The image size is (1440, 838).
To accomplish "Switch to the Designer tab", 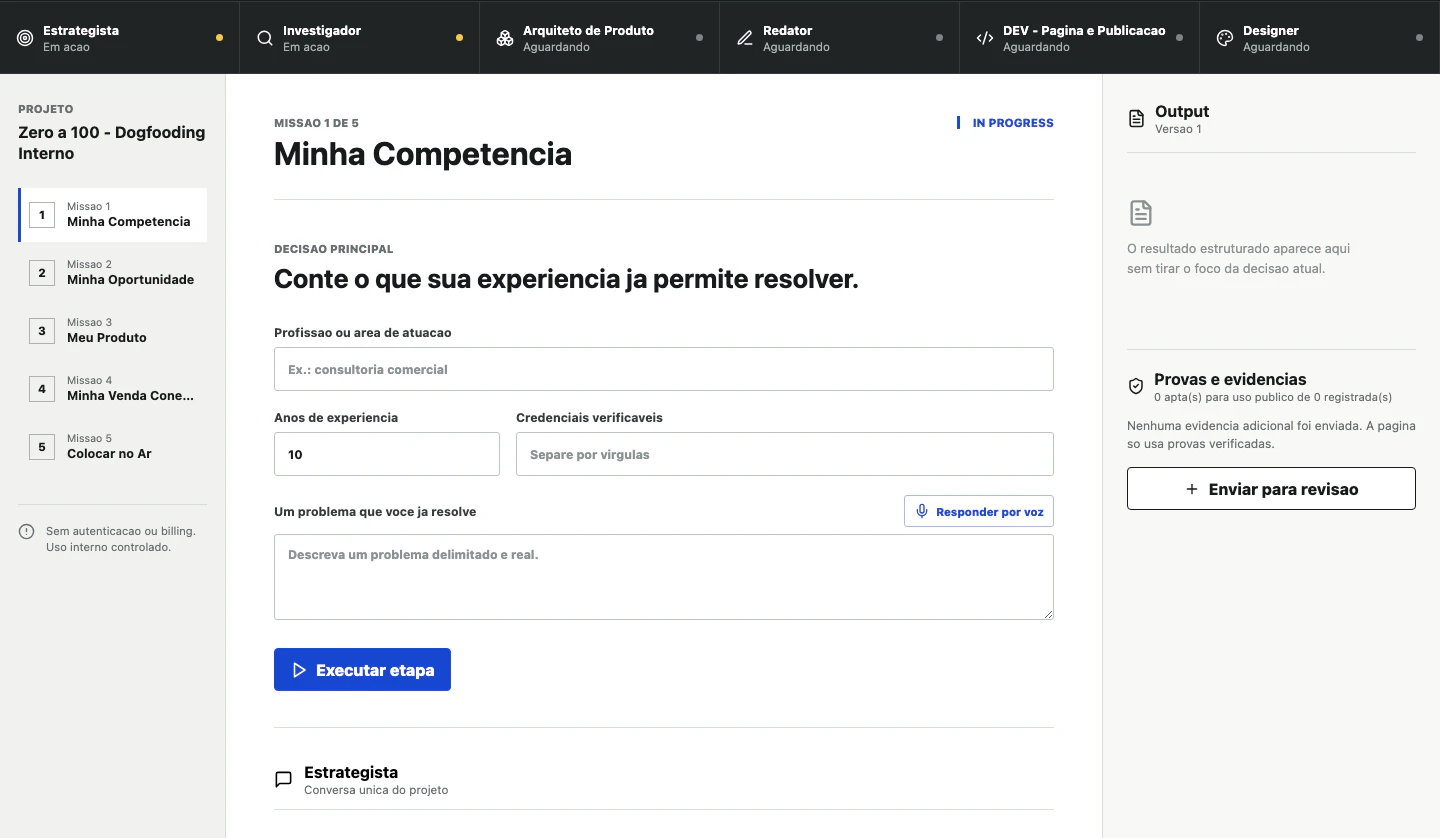I will (1320, 38).
